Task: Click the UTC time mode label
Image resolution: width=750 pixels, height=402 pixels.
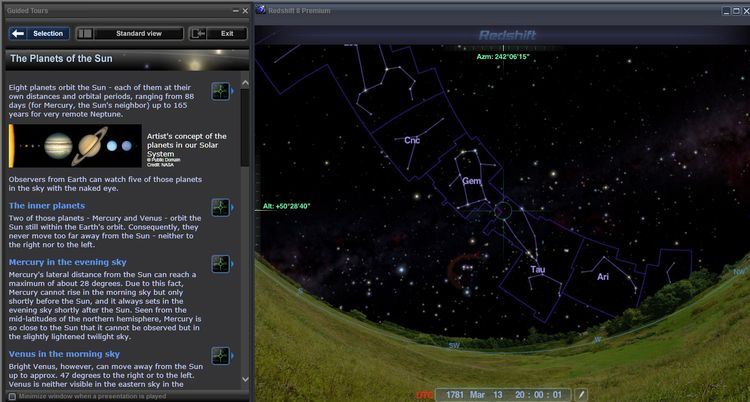Action: [x=423, y=395]
